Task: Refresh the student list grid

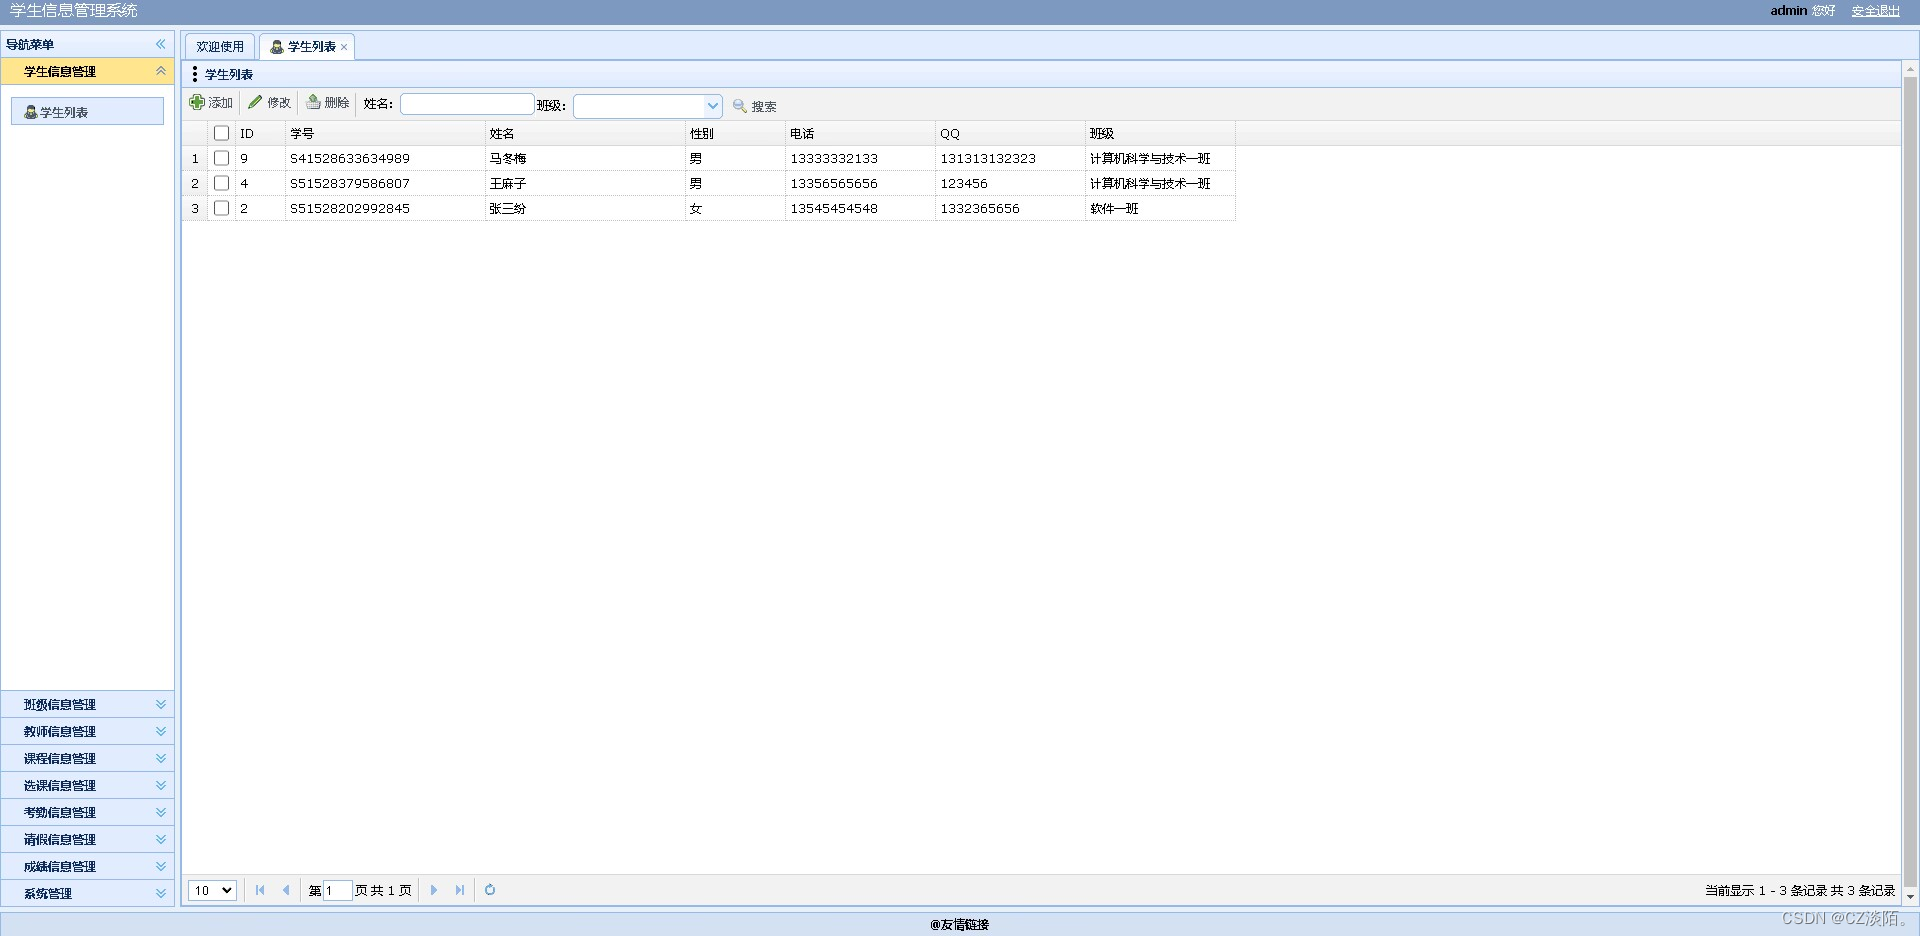Action: (x=490, y=890)
